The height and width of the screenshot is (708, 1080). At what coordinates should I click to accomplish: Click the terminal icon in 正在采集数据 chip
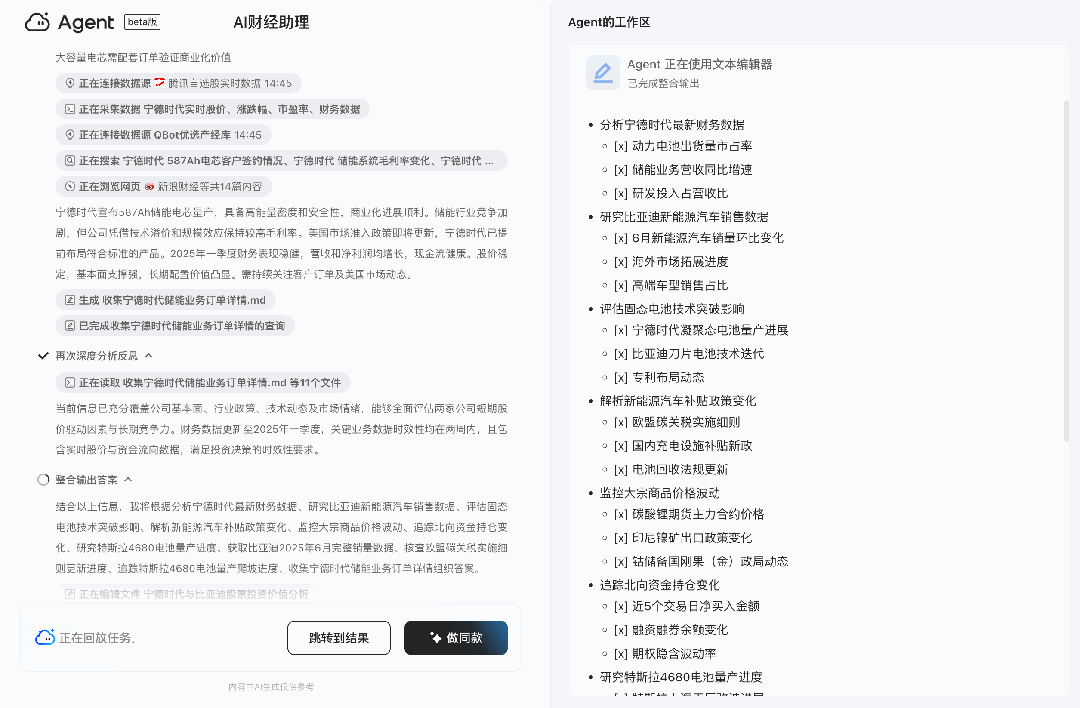tap(70, 109)
